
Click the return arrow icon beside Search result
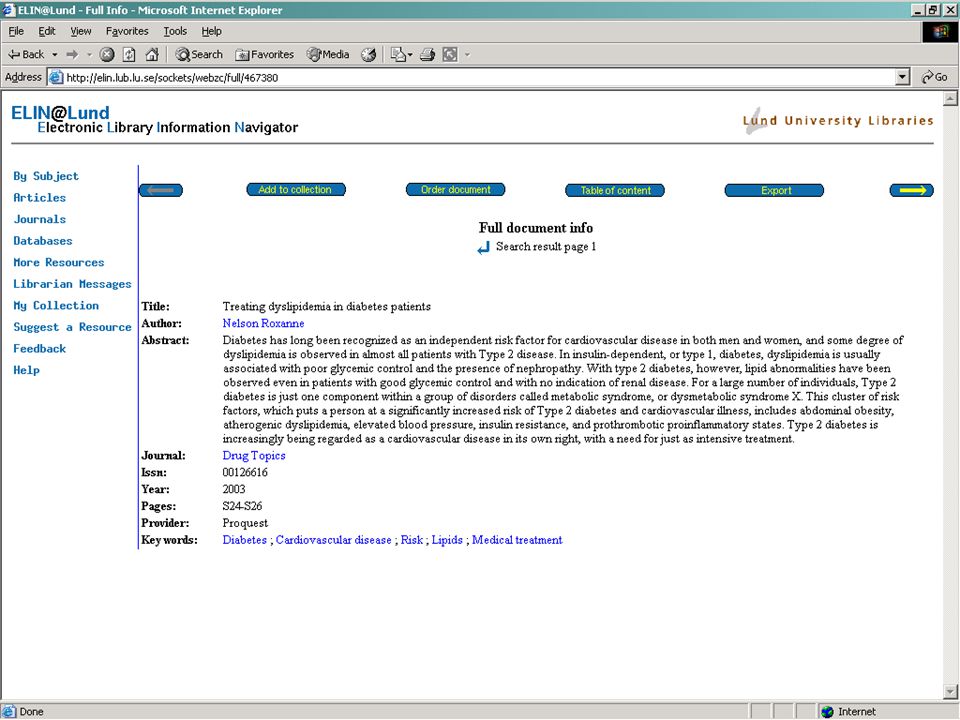[484, 247]
